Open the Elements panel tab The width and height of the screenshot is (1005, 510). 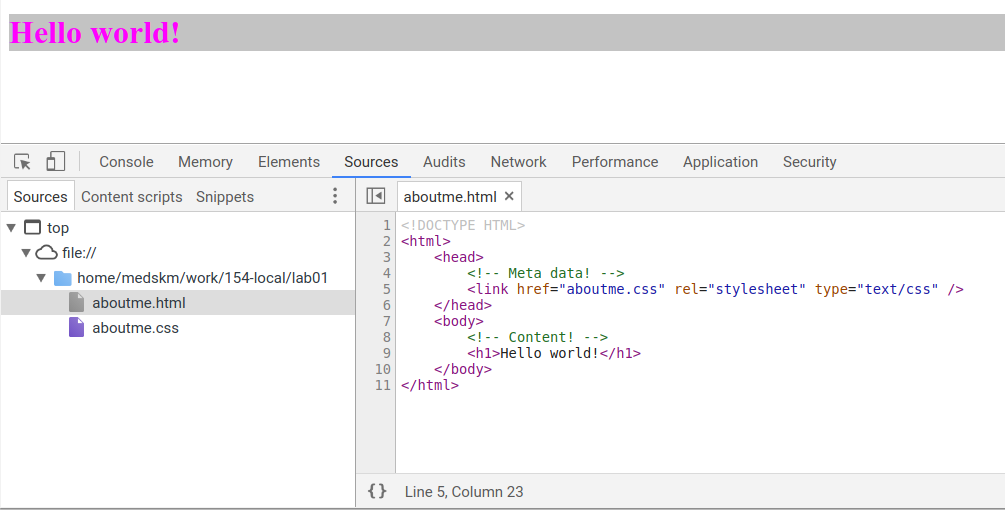[x=289, y=162]
